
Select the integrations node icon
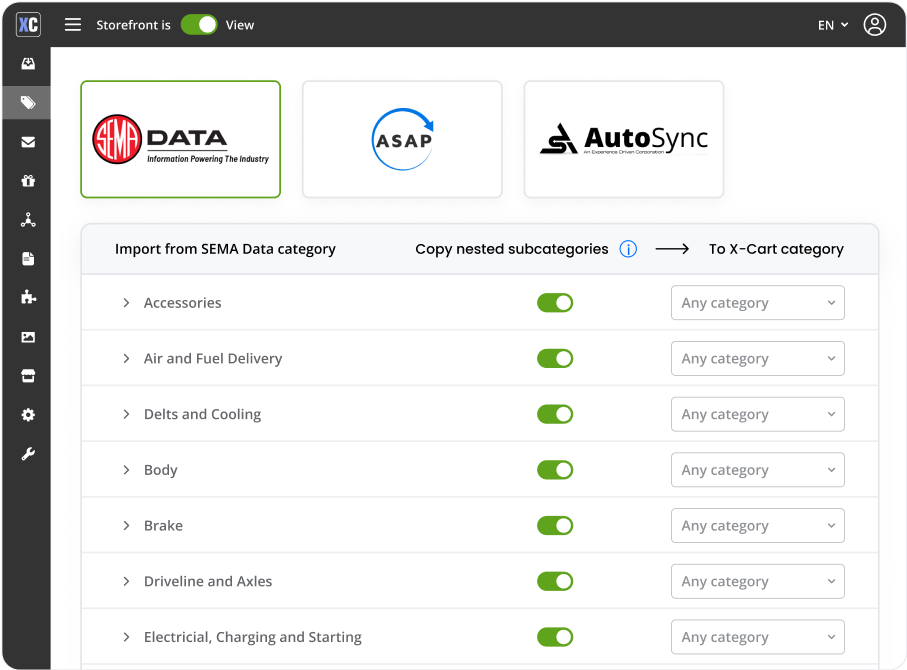(x=27, y=219)
